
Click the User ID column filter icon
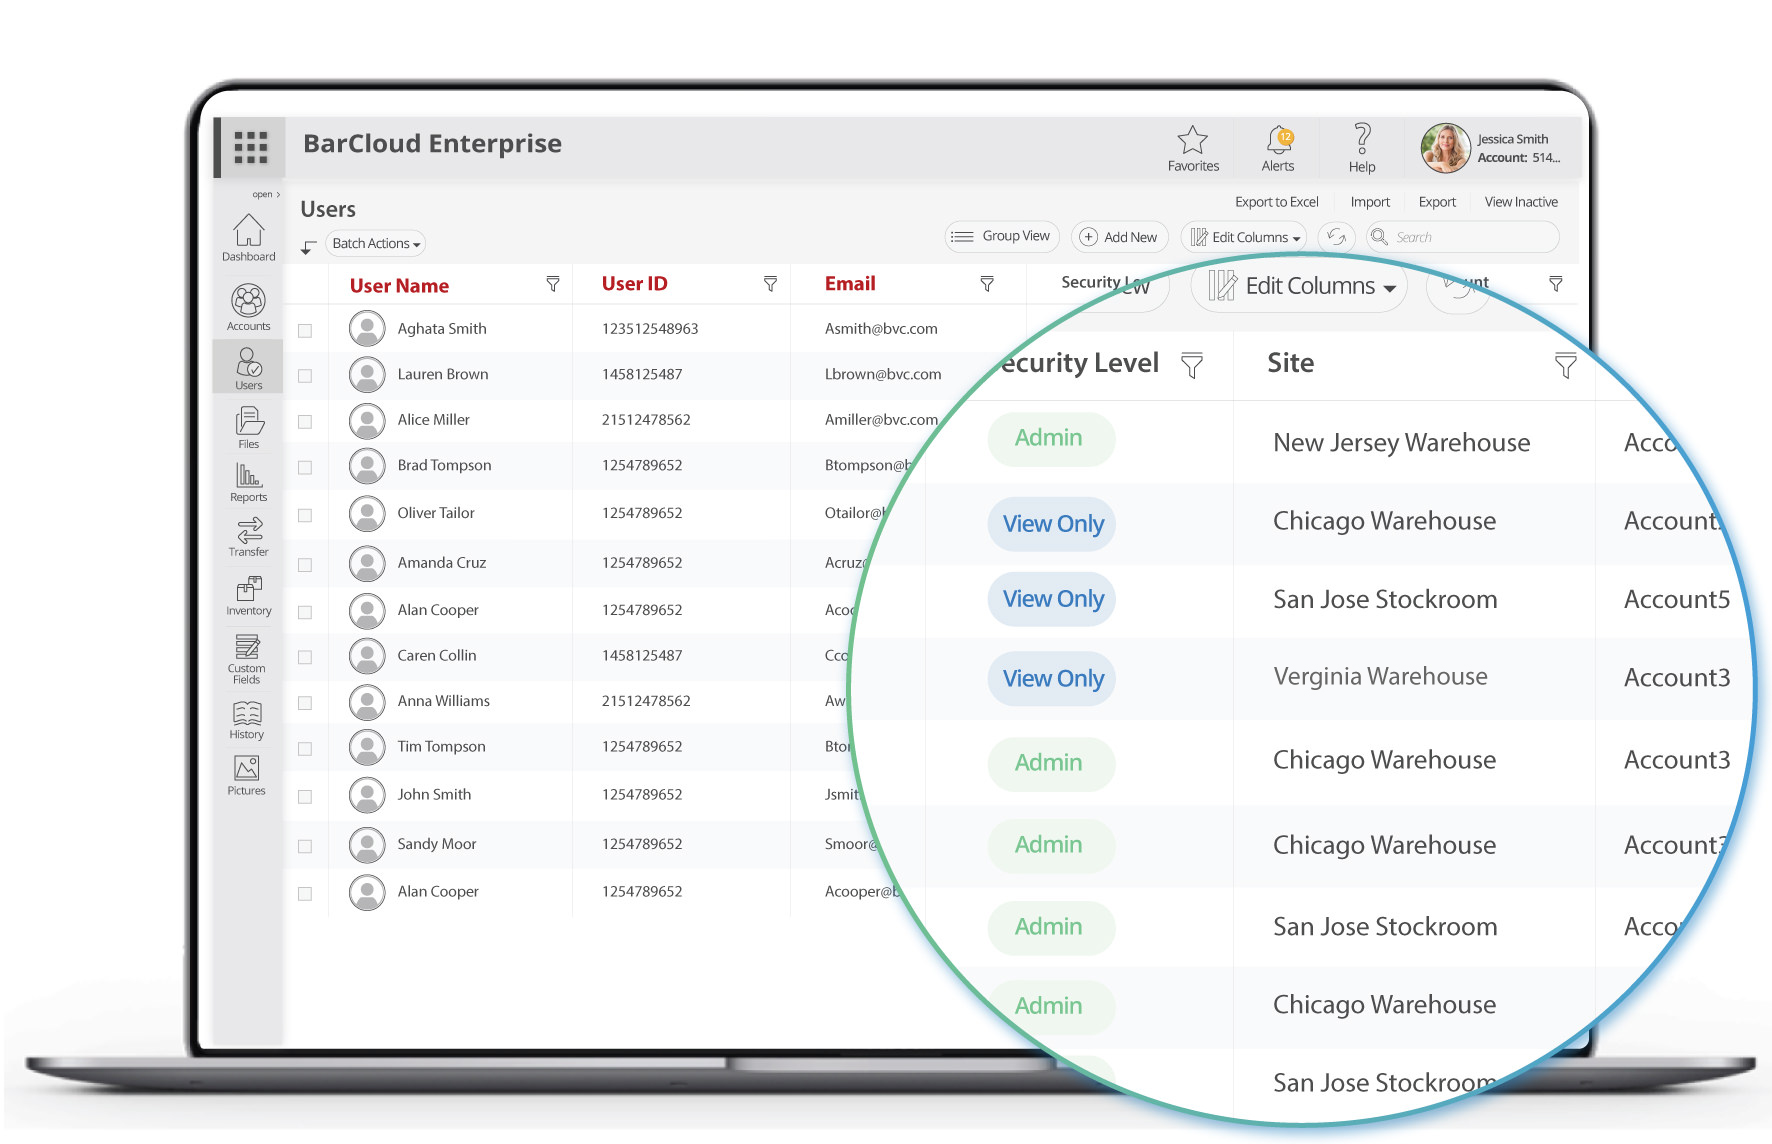point(770,284)
